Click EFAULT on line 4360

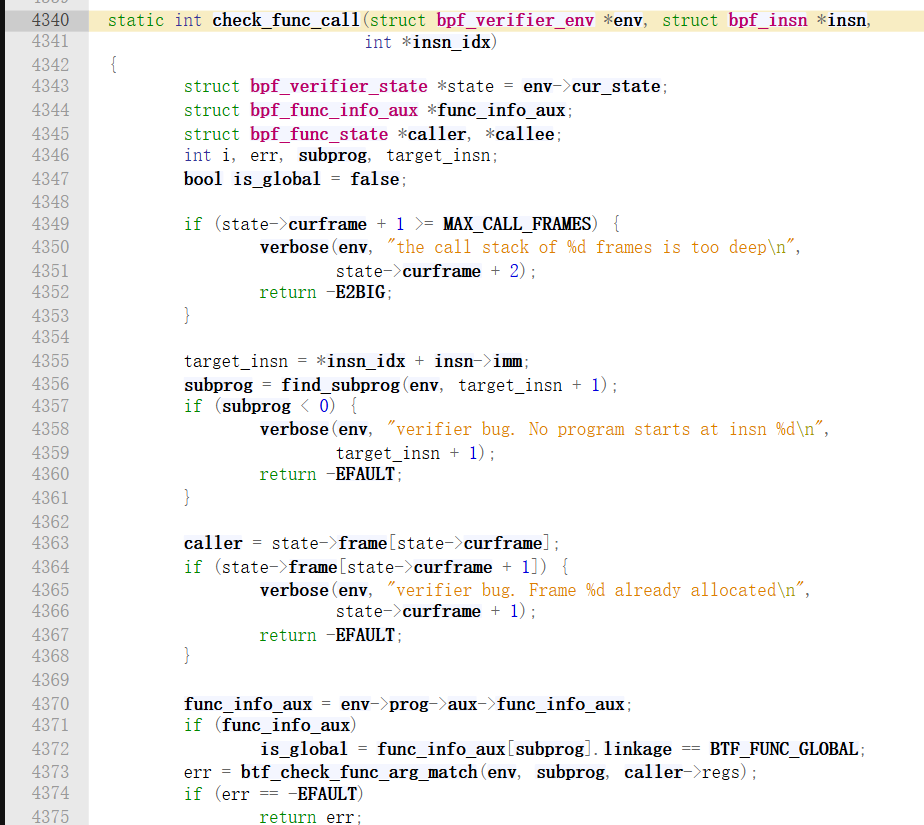tap(365, 474)
